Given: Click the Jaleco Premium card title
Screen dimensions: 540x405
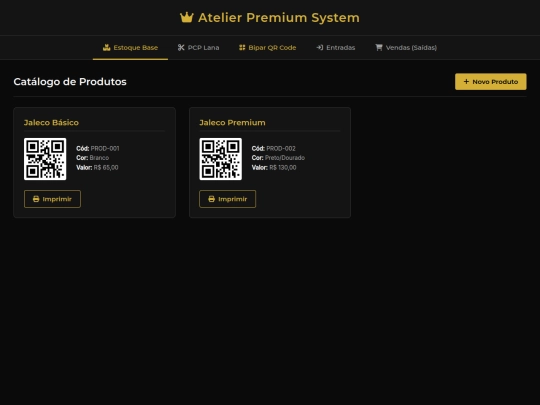Looking at the screenshot, I should tap(232, 123).
